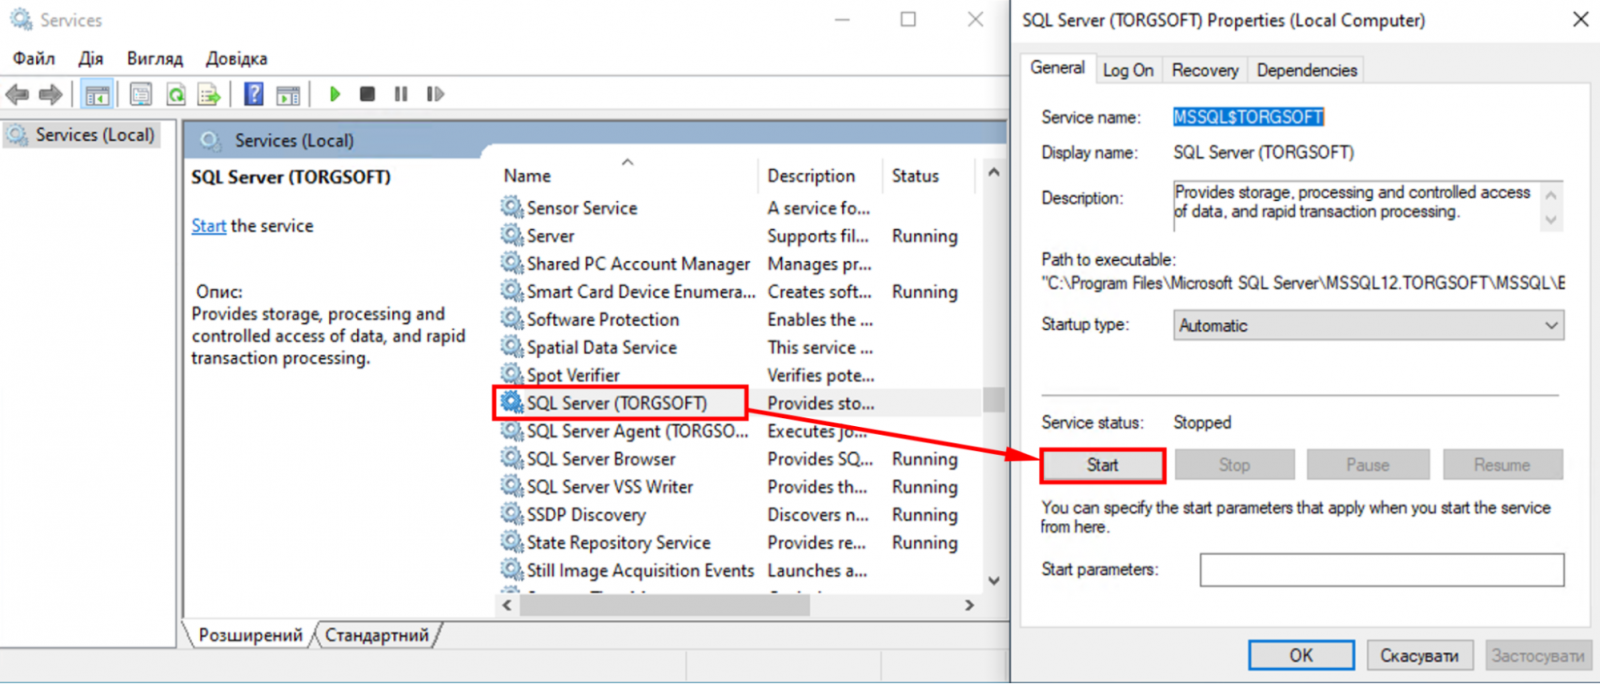
Task: Click the gear icon of Sensor Service
Action: [512, 207]
